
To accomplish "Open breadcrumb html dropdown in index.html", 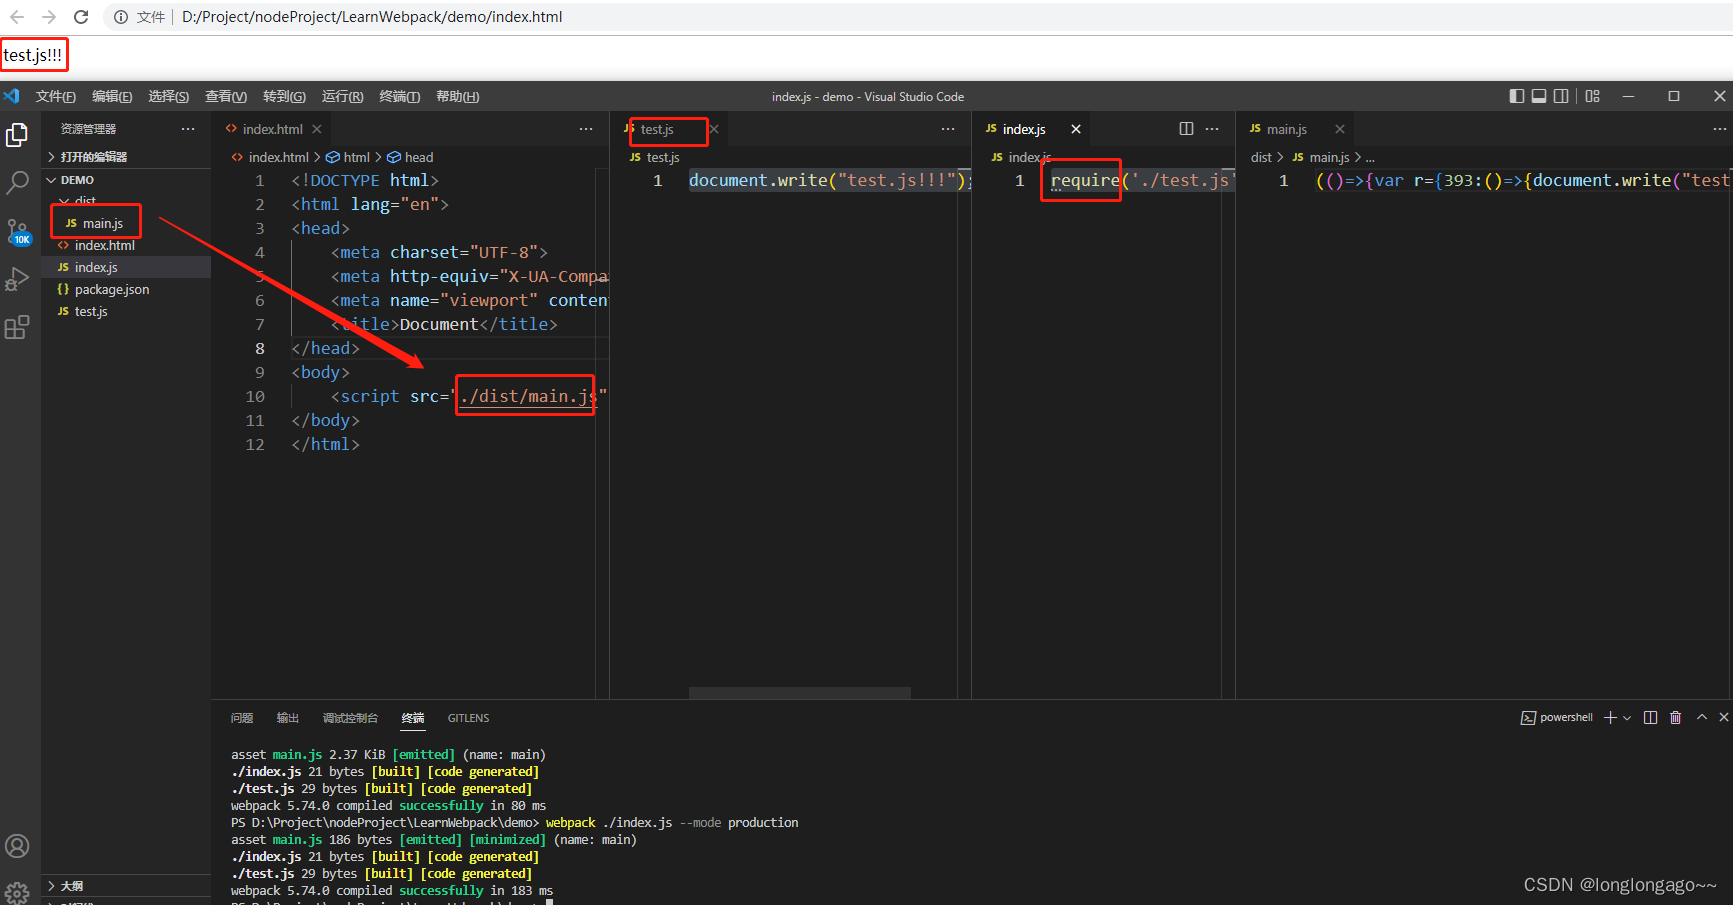I will (x=348, y=157).
